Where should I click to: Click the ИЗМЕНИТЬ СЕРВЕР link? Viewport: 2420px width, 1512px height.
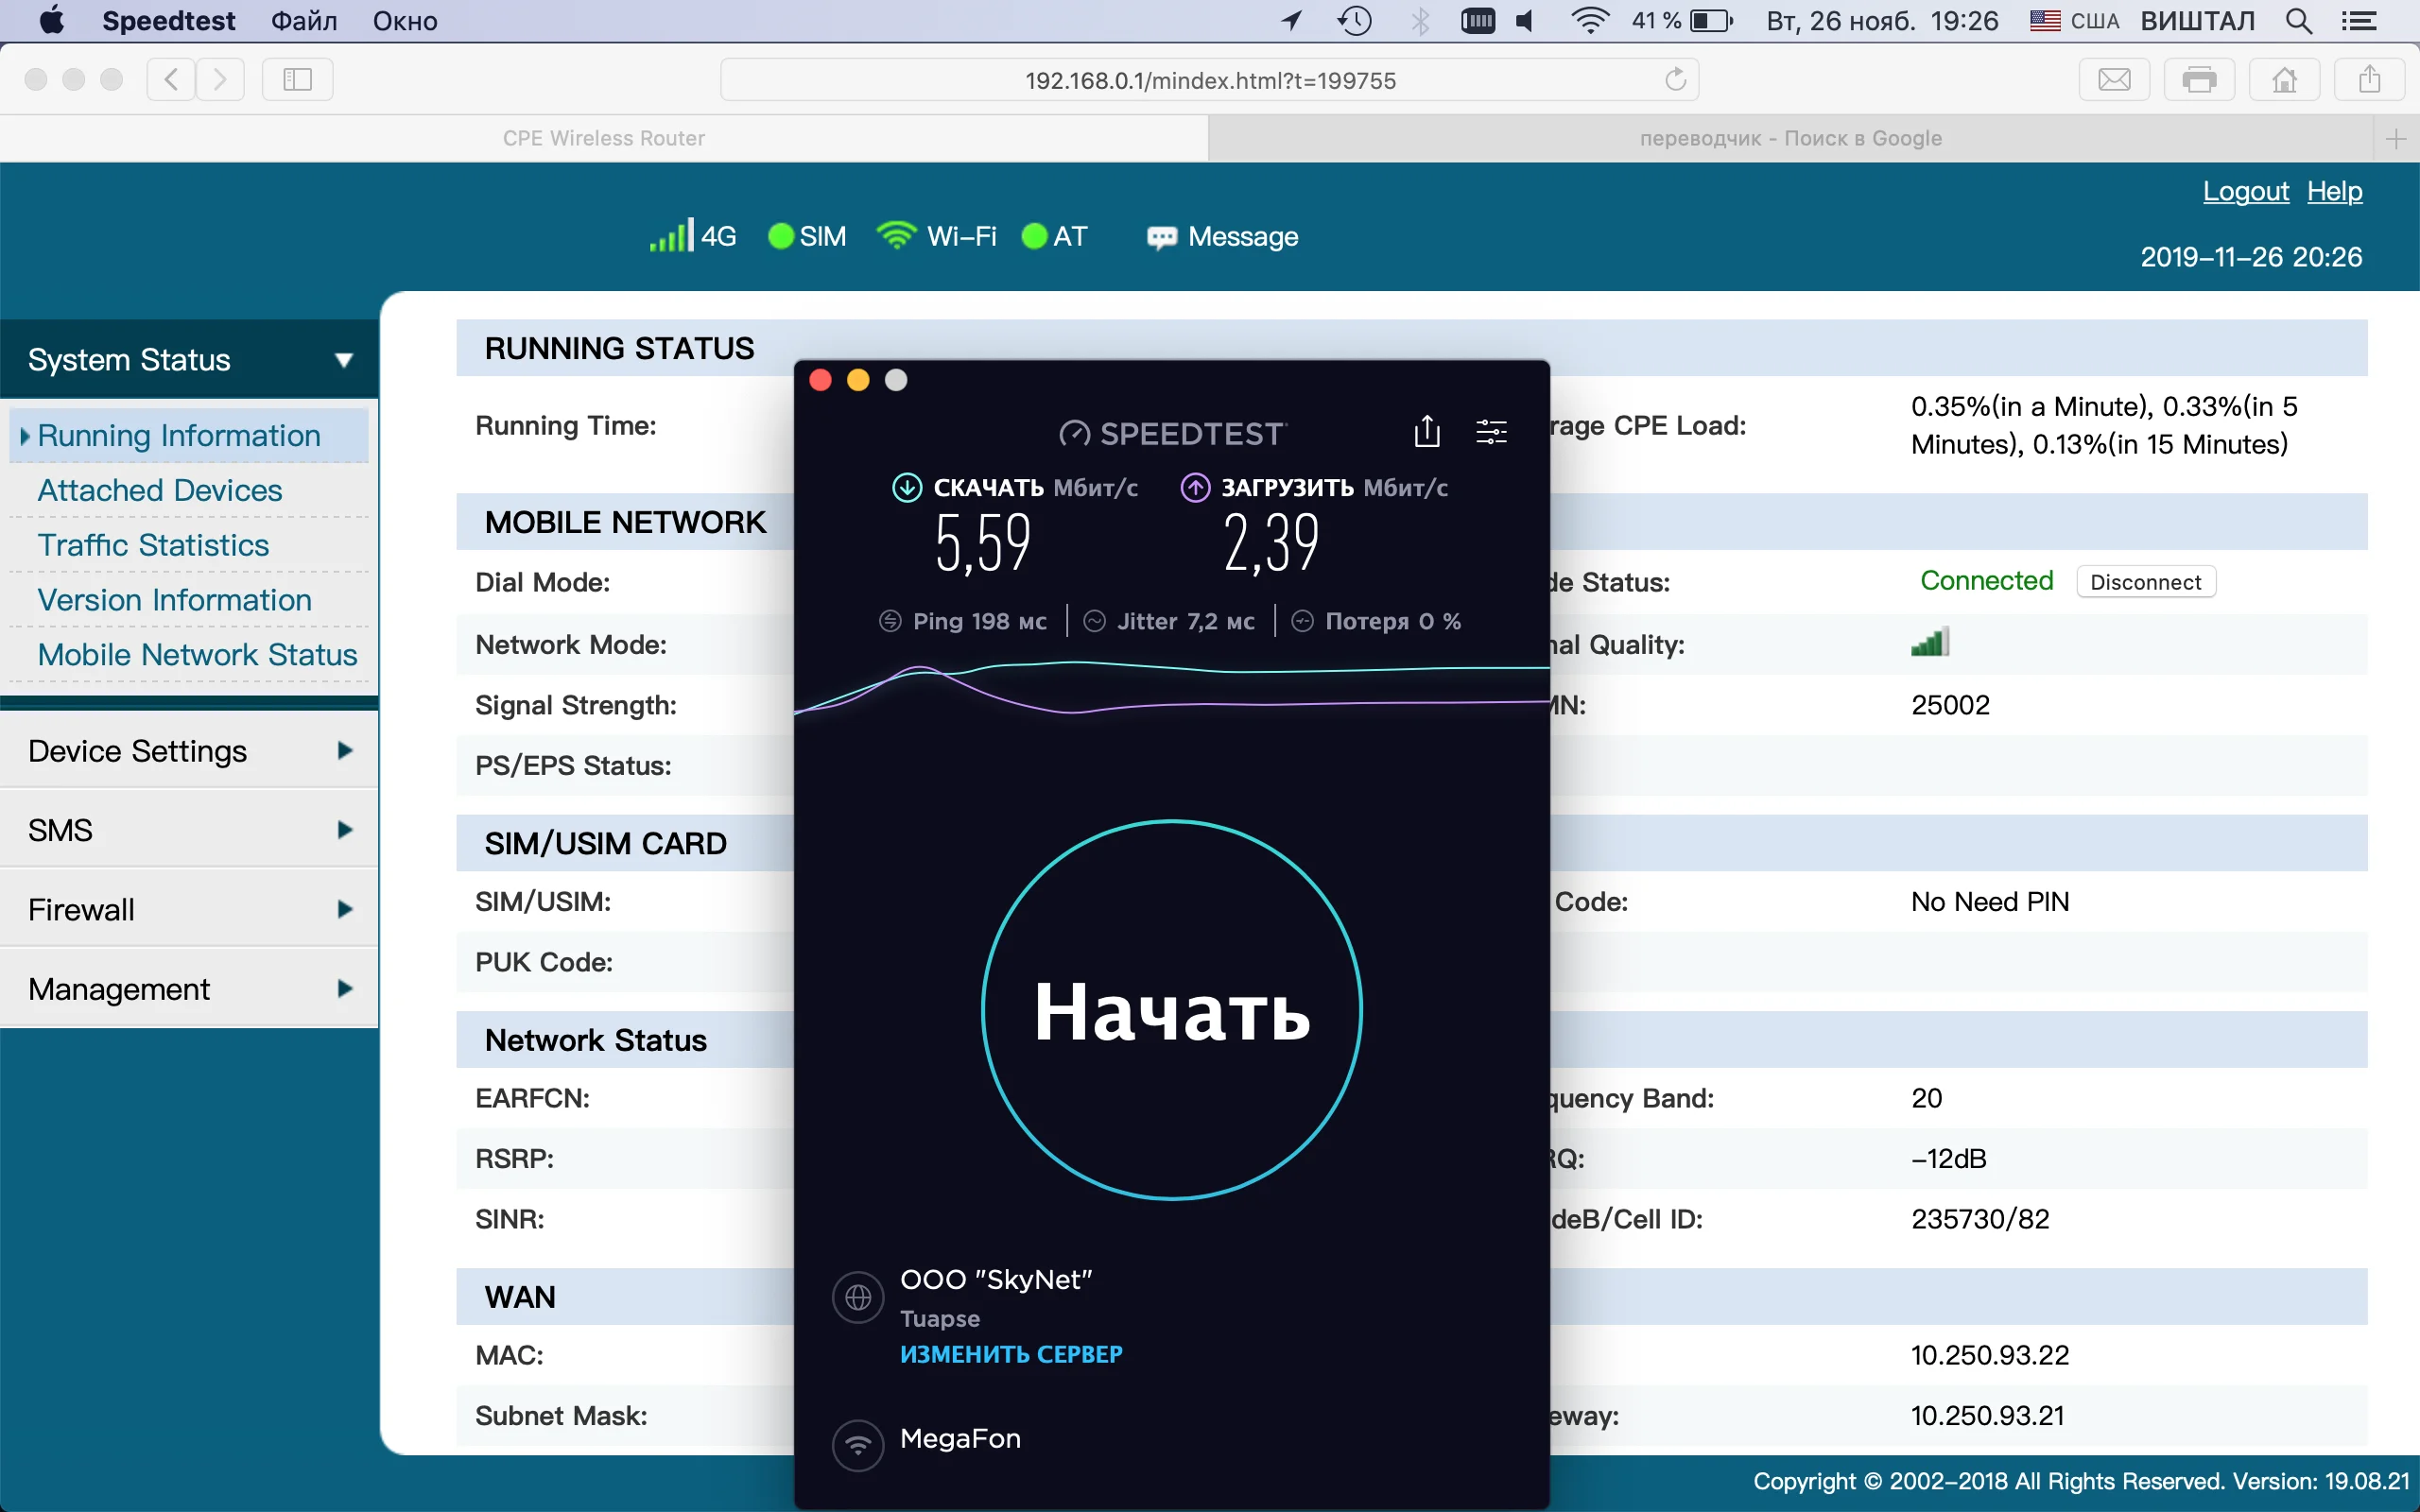(x=1011, y=1354)
